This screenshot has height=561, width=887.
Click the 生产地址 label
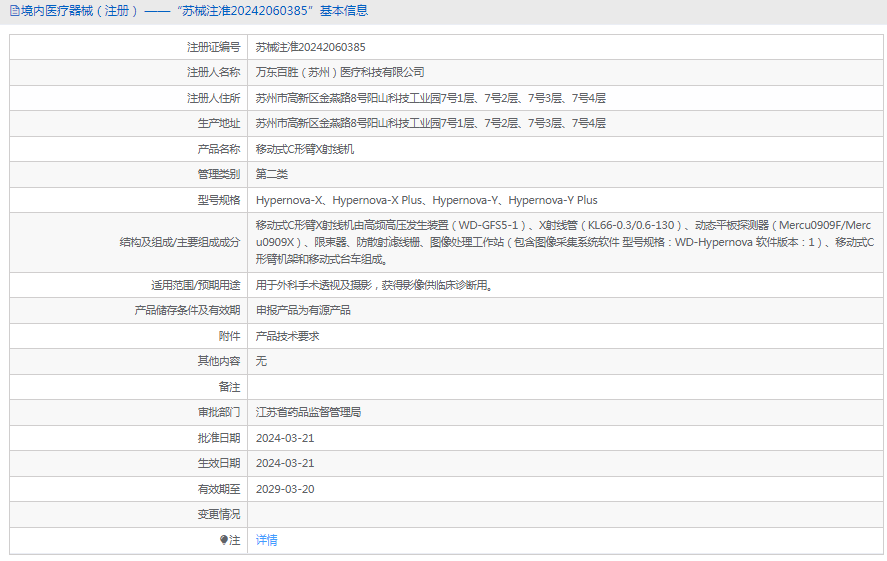pos(219,123)
